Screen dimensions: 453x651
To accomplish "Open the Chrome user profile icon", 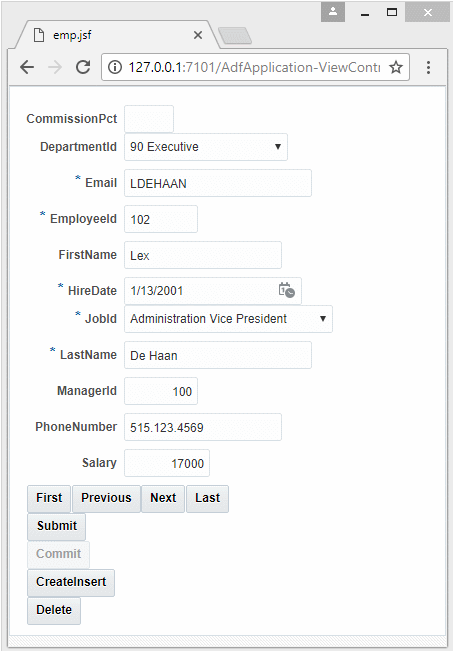I will (333, 12).
